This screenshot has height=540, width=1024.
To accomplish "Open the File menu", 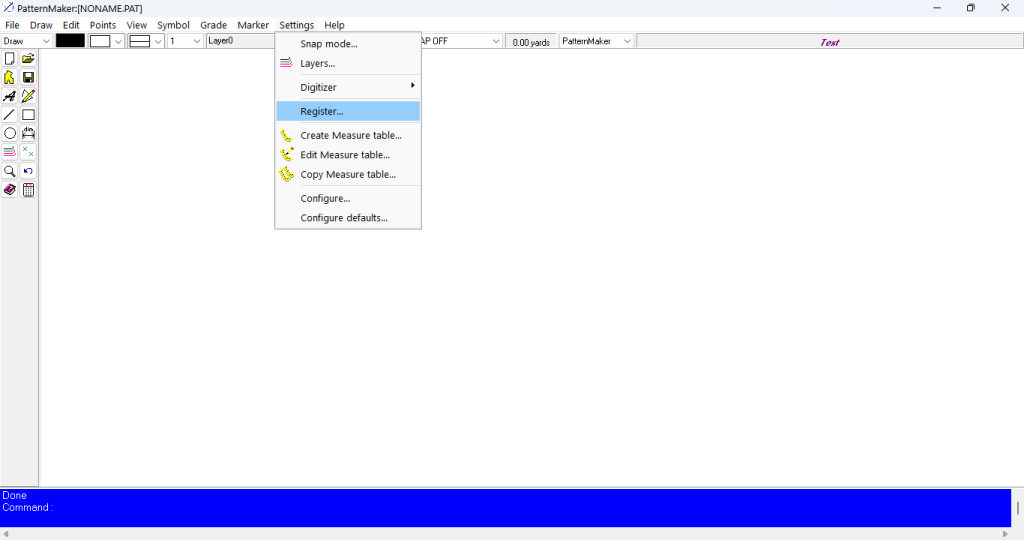I will [x=12, y=25].
